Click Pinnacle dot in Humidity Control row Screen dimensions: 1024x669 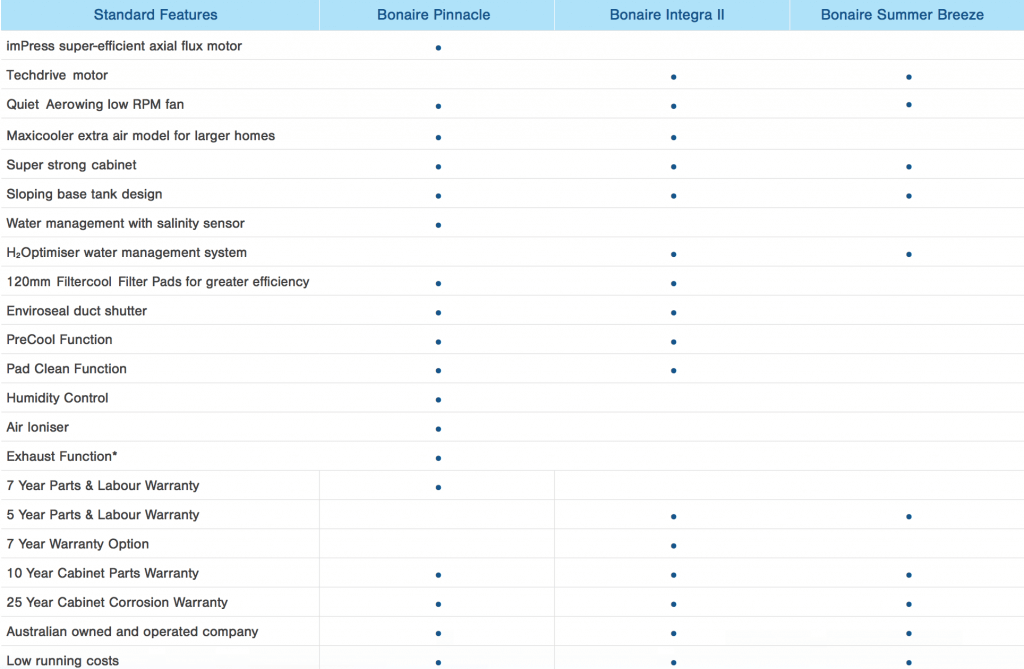coord(438,400)
